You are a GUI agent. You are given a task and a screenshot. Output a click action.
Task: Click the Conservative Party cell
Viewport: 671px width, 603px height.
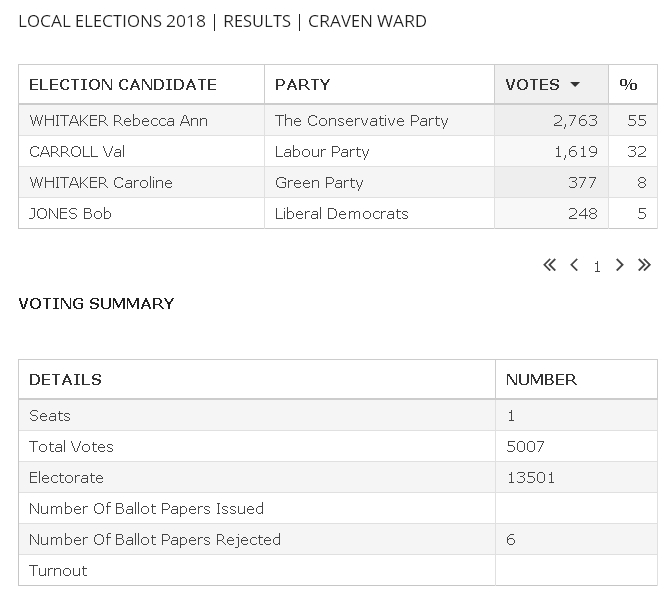(x=361, y=121)
